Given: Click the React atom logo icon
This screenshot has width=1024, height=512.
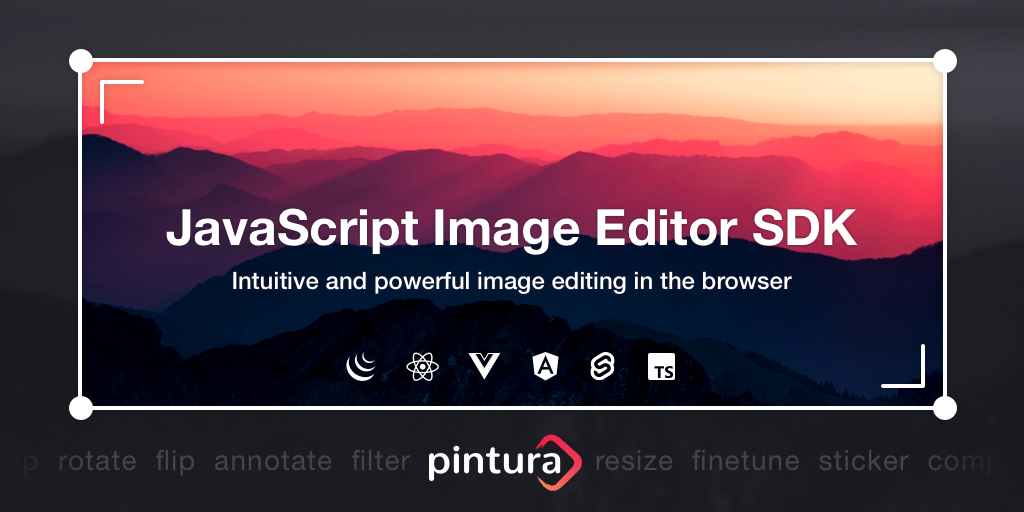Looking at the screenshot, I should 423,367.
